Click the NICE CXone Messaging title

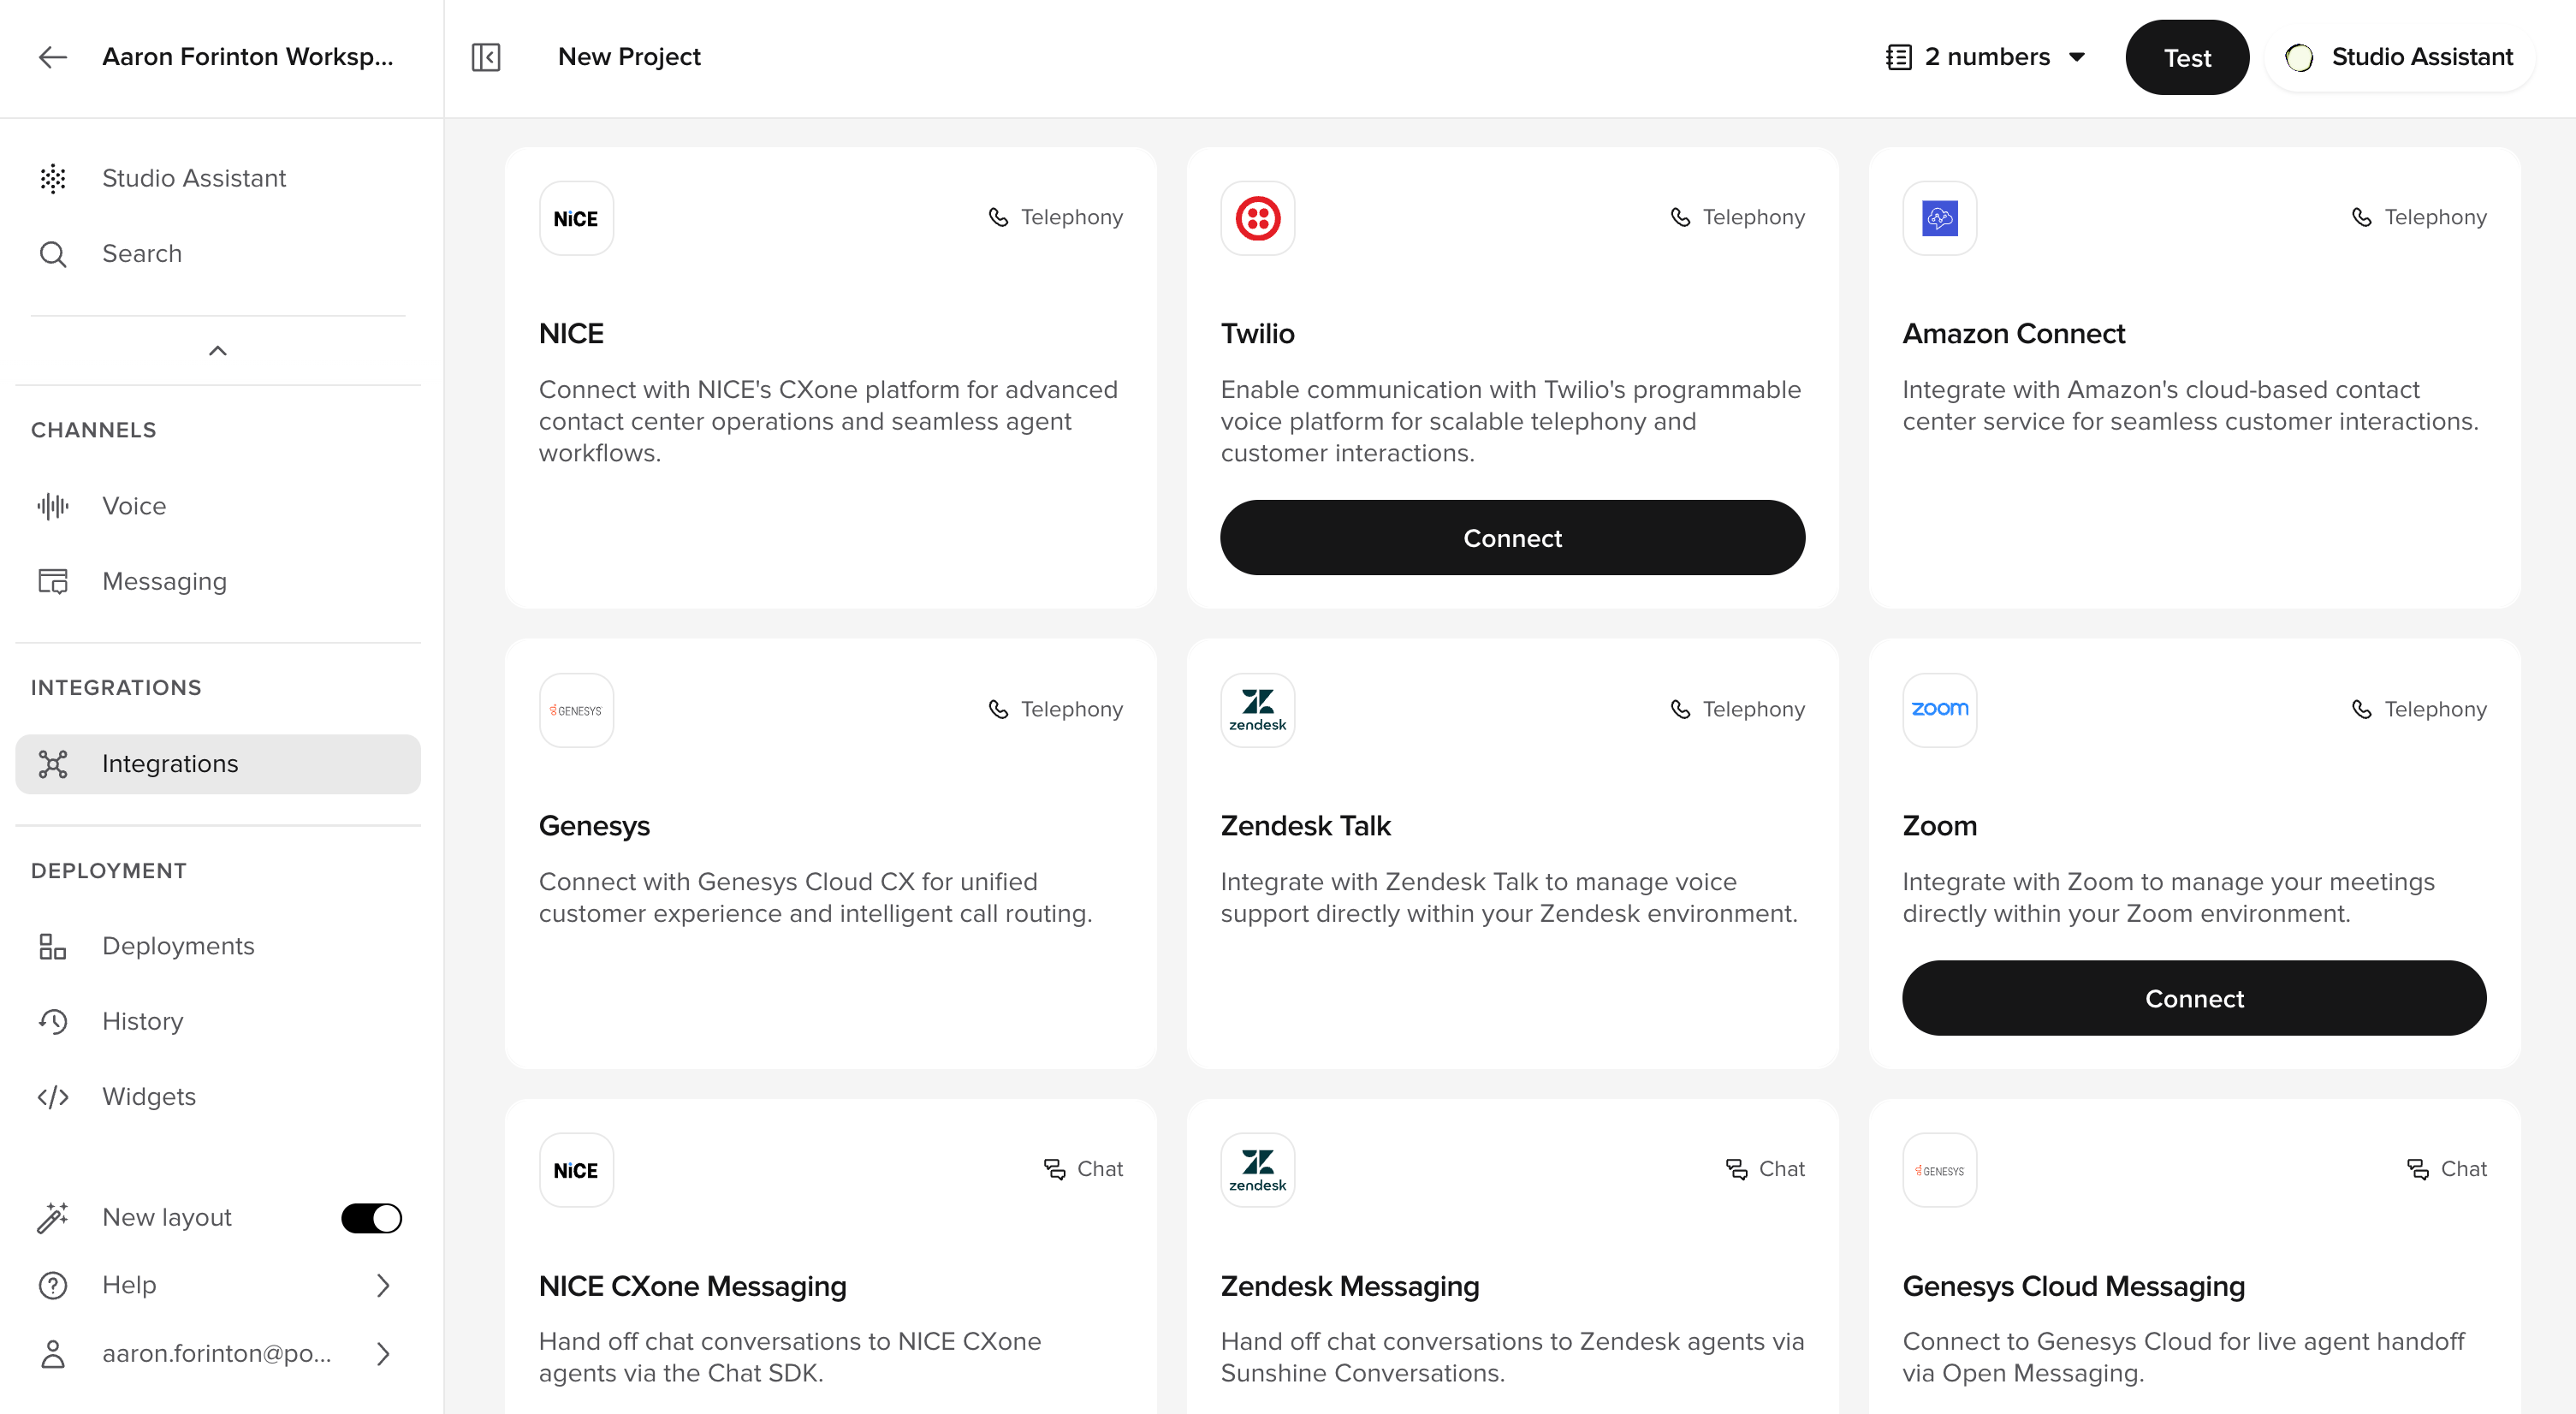(x=692, y=1286)
